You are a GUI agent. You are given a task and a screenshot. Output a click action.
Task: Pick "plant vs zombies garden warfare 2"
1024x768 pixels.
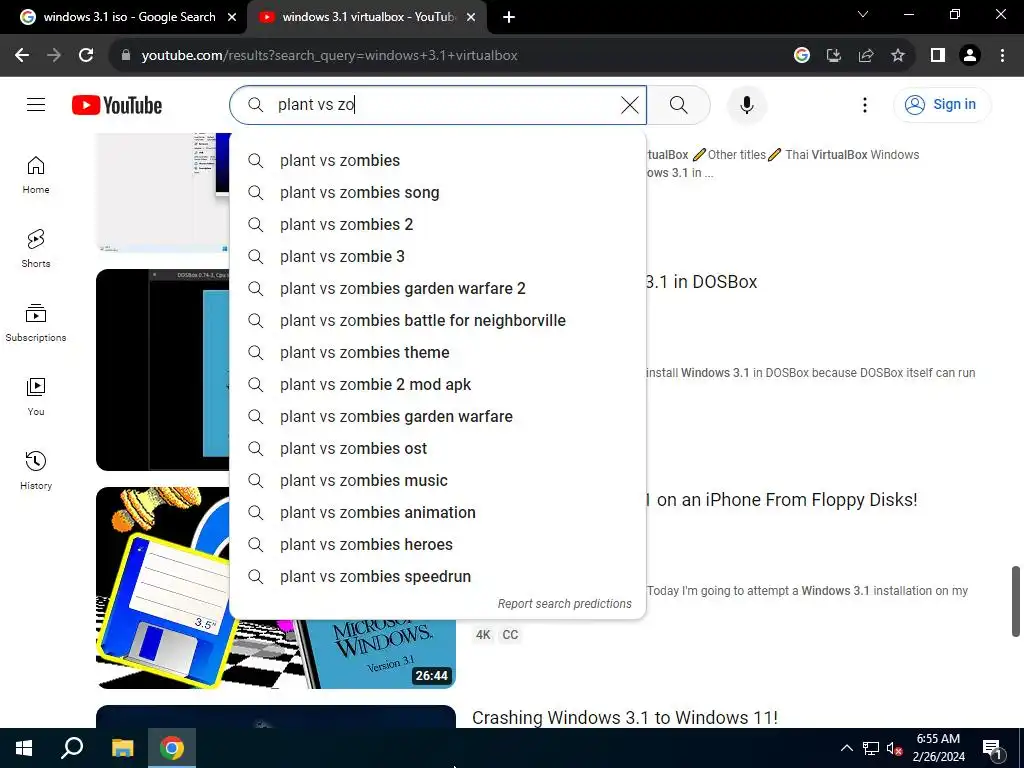(438, 289)
